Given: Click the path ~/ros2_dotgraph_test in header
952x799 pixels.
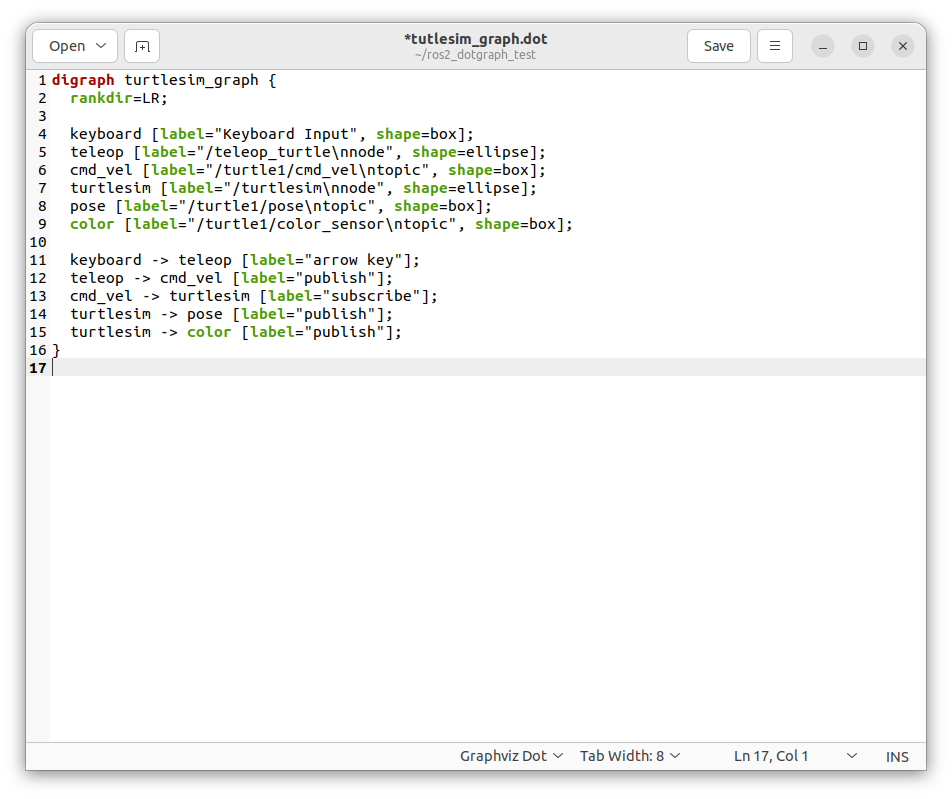Looking at the screenshot, I should [x=475, y=55].
